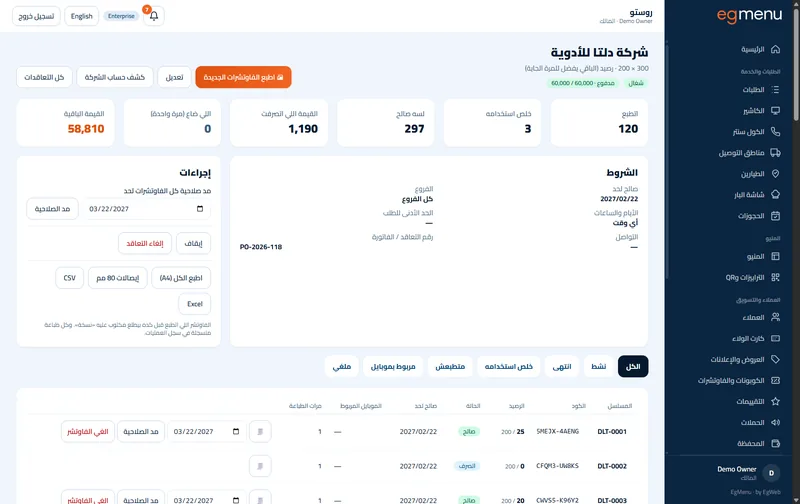The image size is (800, 504).
Task: Click the wallet icon beside المحفظة
Action: coord(776,443)
